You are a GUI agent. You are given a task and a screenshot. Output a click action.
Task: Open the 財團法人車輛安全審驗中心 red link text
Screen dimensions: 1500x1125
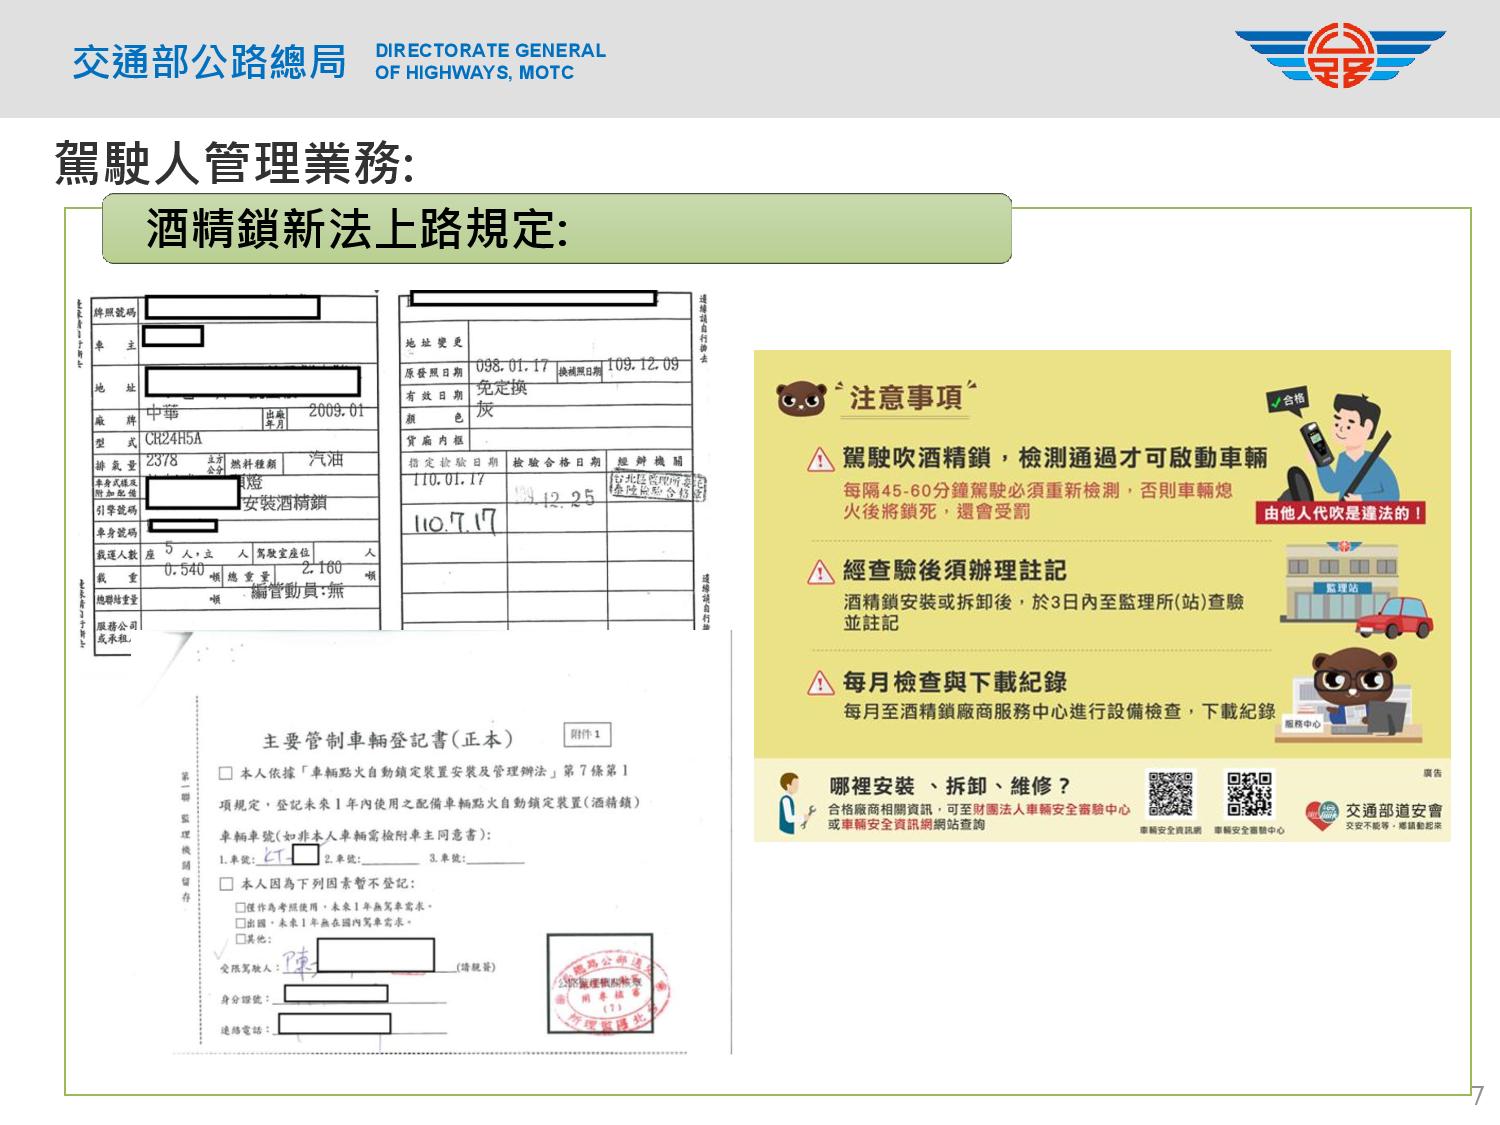[1052, 809]
